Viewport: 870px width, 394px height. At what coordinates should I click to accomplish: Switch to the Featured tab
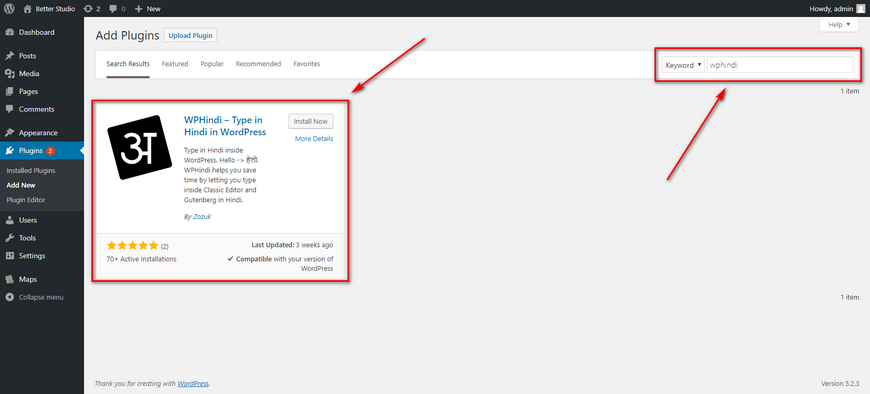(175, 64)
